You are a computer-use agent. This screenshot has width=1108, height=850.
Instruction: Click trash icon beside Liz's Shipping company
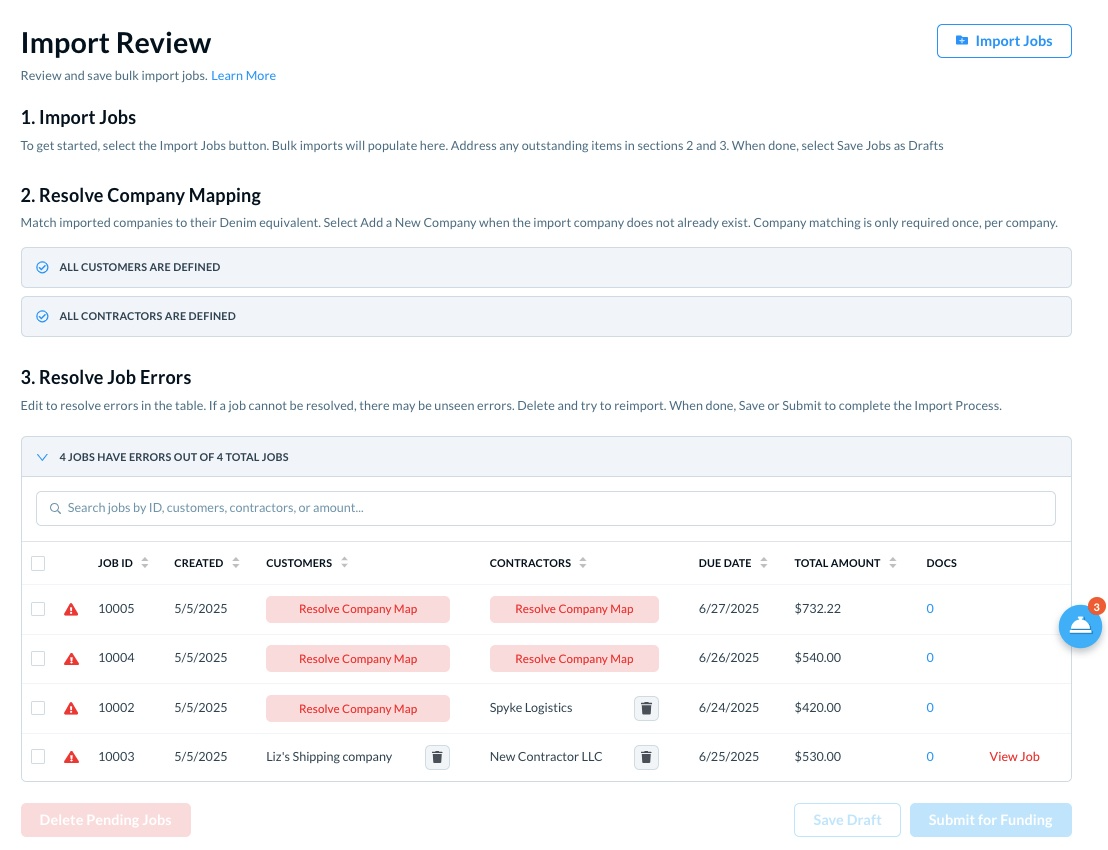pyautogui.click(x=437, y=757)
